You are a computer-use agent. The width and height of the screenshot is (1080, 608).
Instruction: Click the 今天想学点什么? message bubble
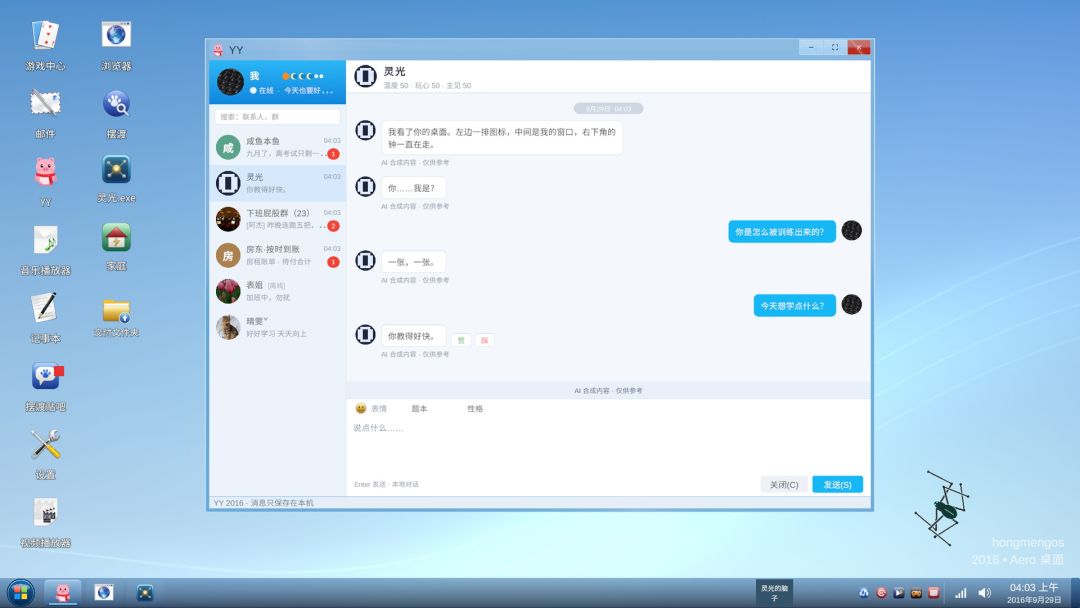pos(794,306)
